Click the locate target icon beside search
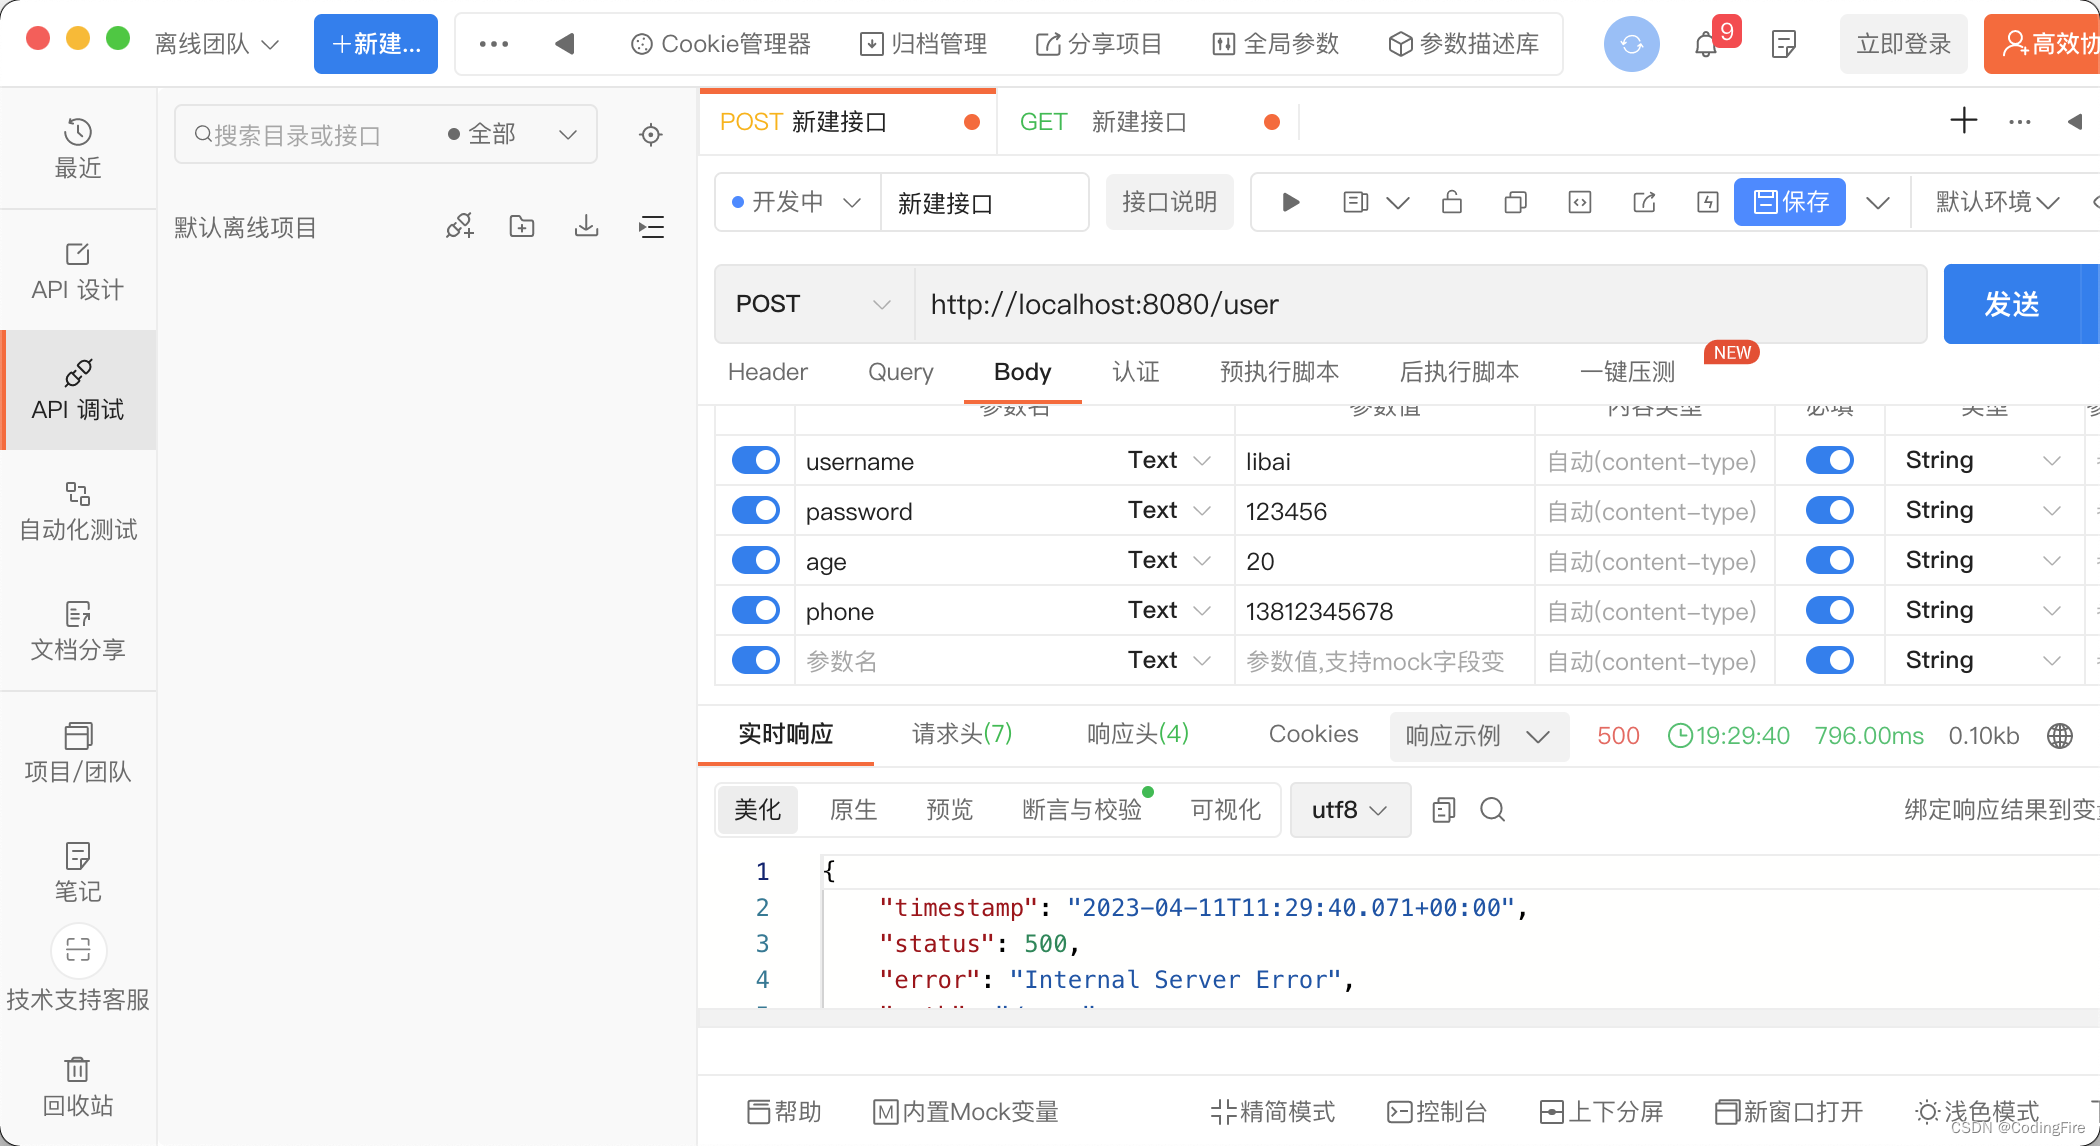Image resolution: width=2100 pixels, height=1146 pixels. [x=651, y=135]
